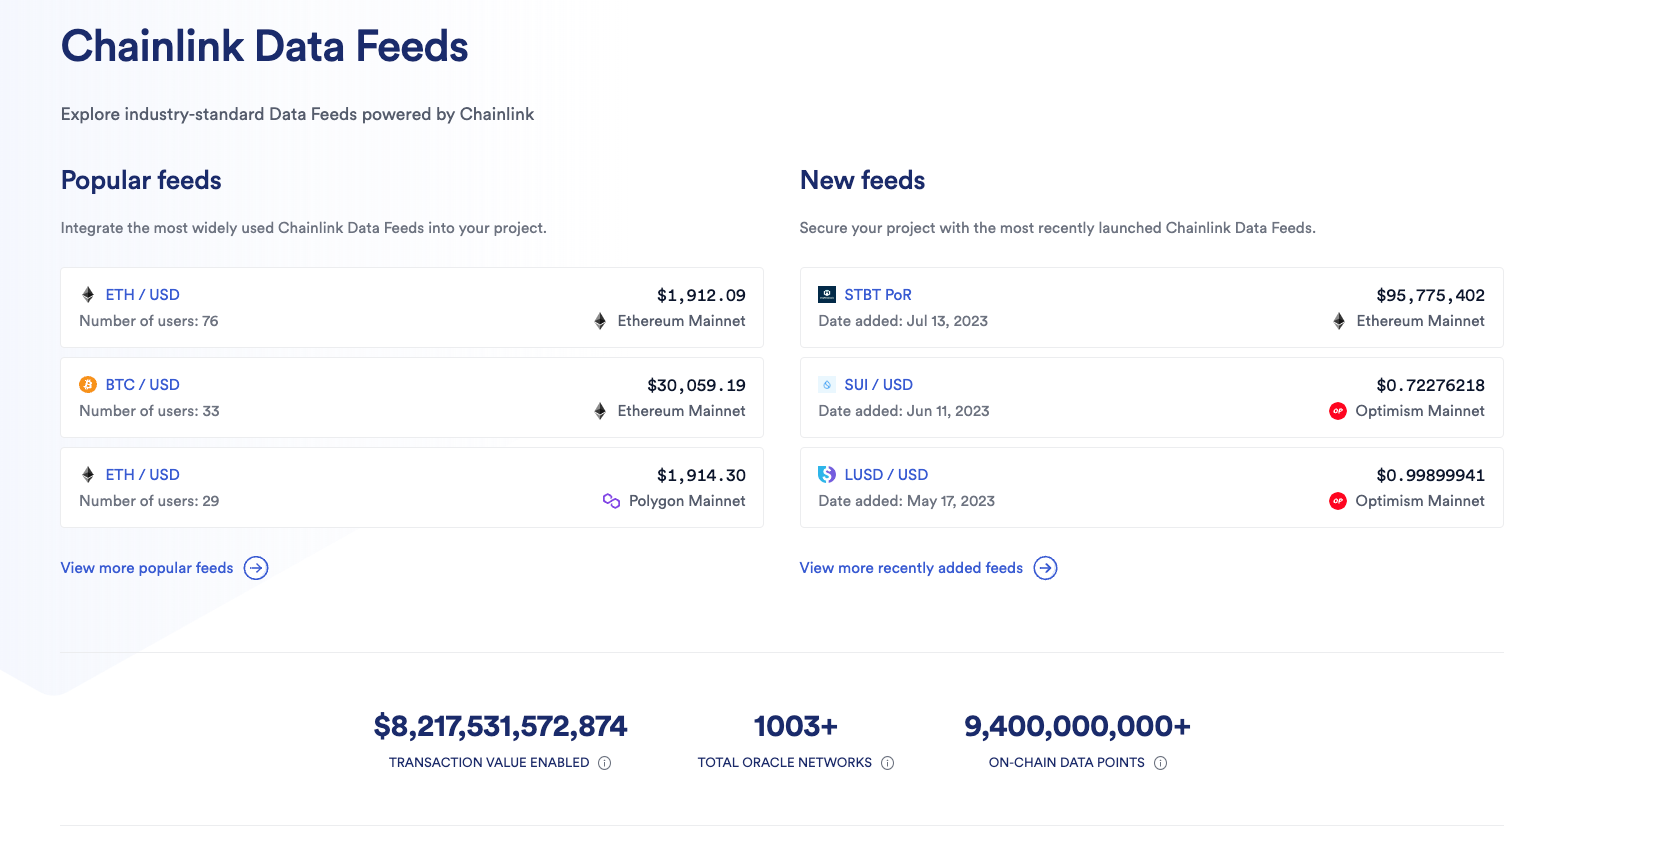Open the STBT PoR feed link
The width and height of the screenshot is (1673, 843).
click(x=877, y=295)
